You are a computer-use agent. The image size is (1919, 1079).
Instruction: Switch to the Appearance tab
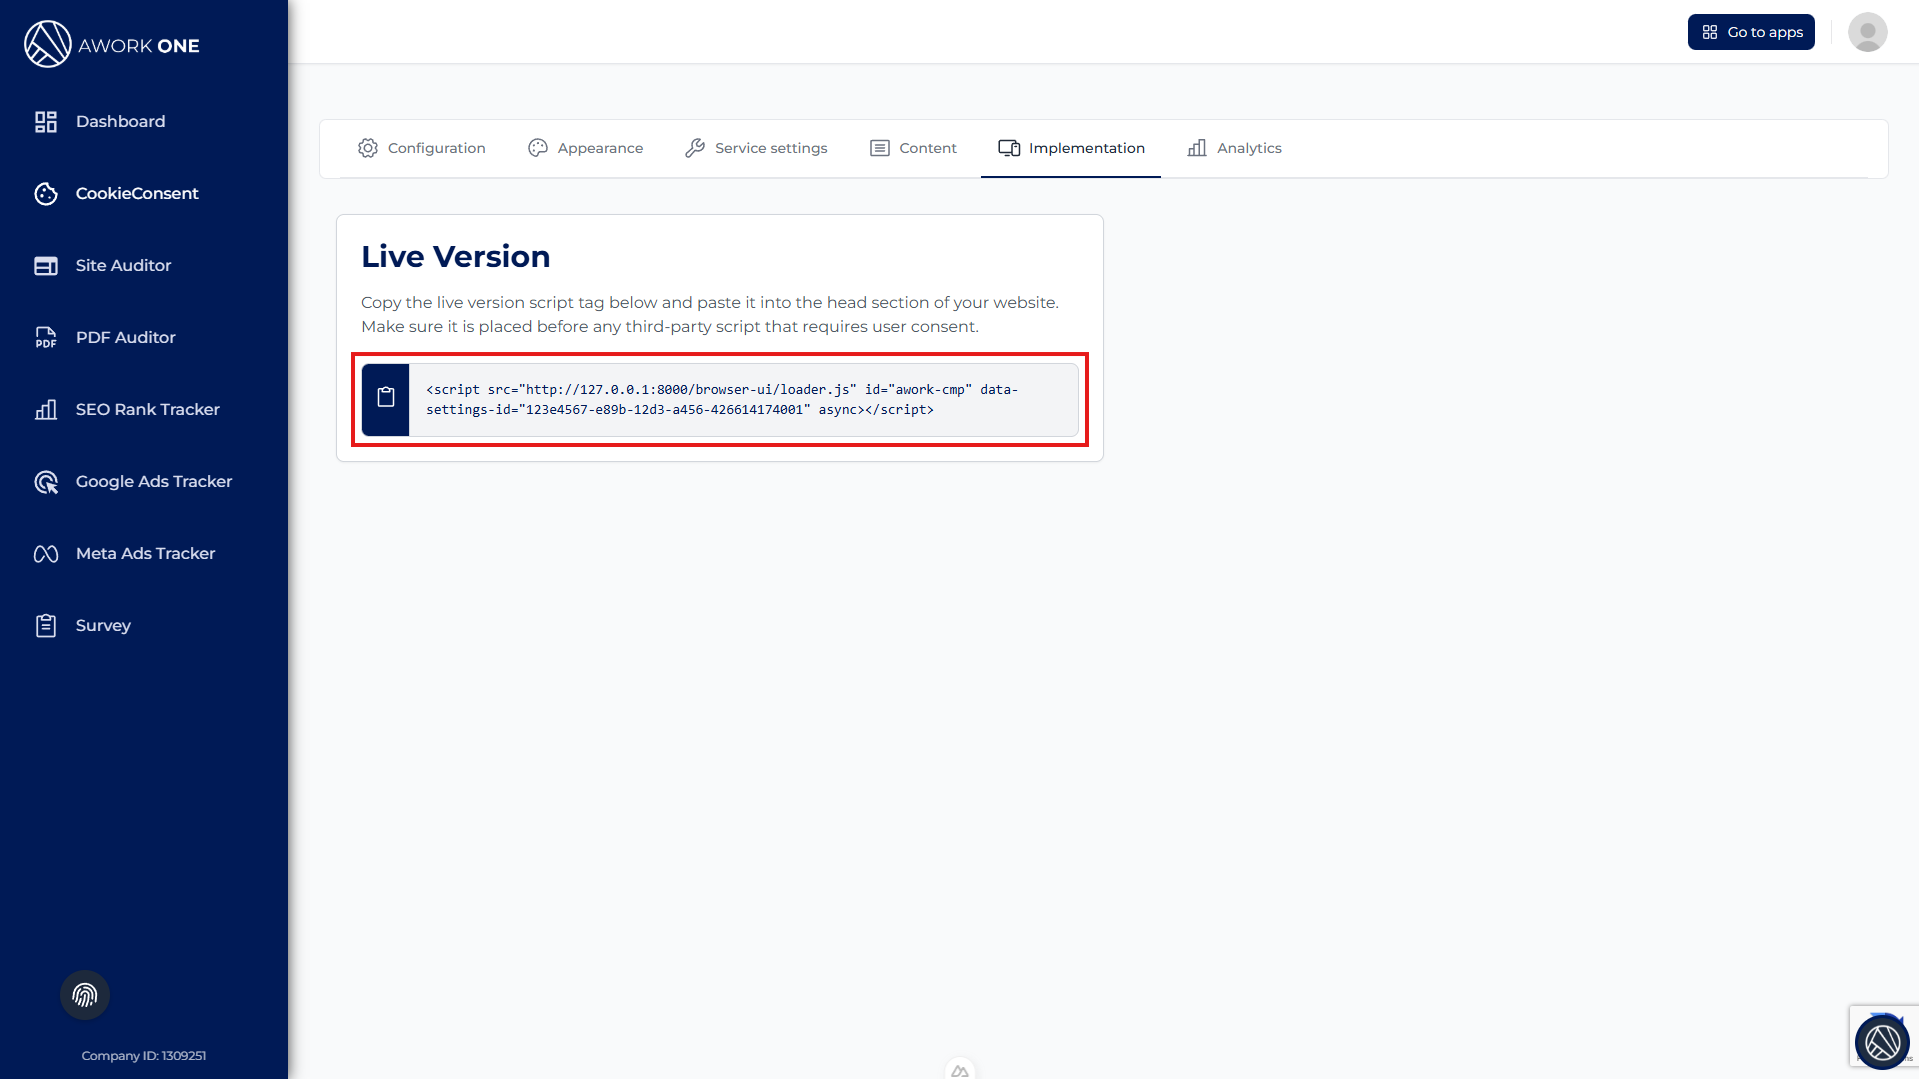click(585, 148)
